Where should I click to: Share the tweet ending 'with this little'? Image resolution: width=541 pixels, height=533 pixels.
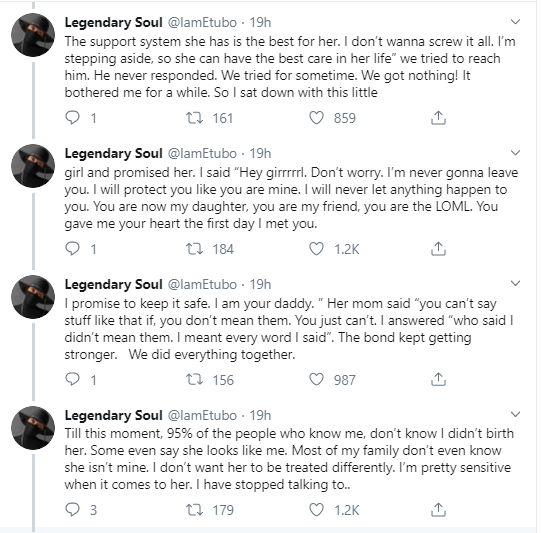(438, 118)
